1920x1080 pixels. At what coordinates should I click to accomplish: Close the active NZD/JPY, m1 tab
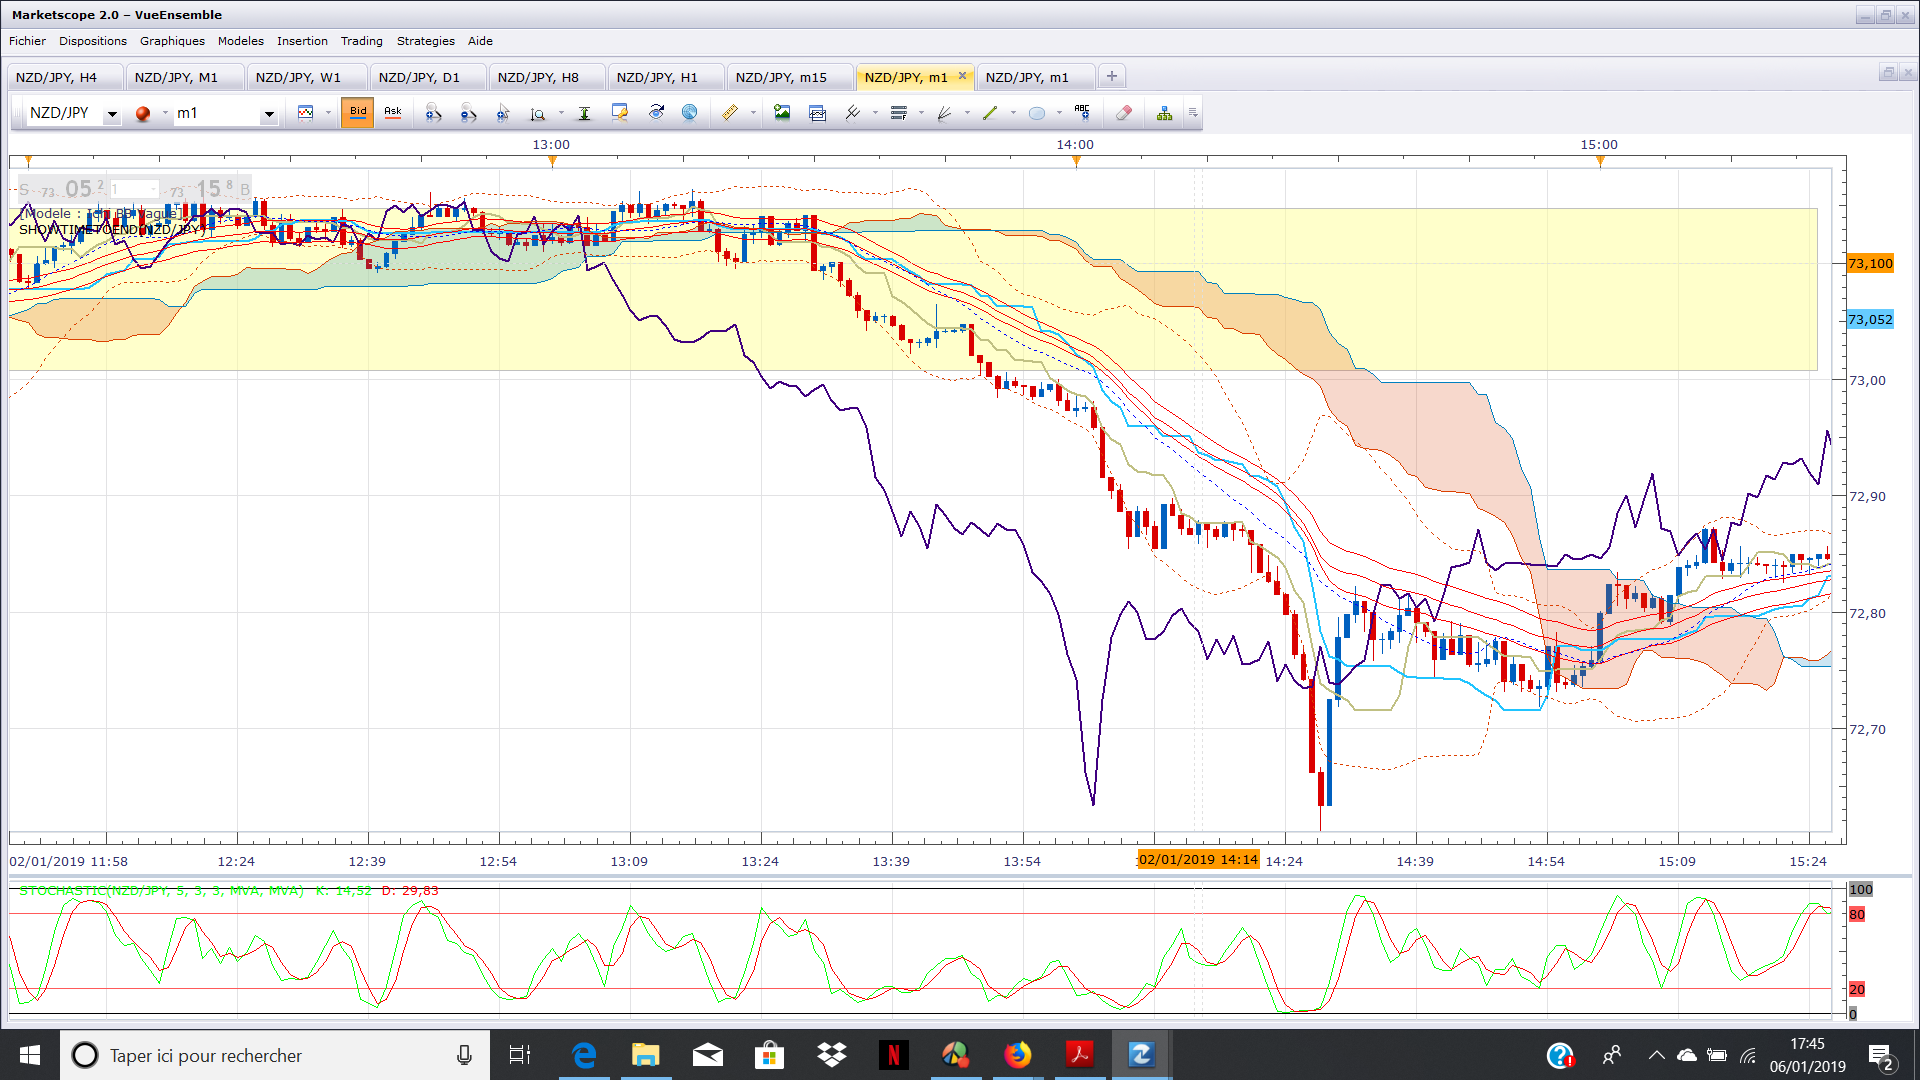[963, 76]
